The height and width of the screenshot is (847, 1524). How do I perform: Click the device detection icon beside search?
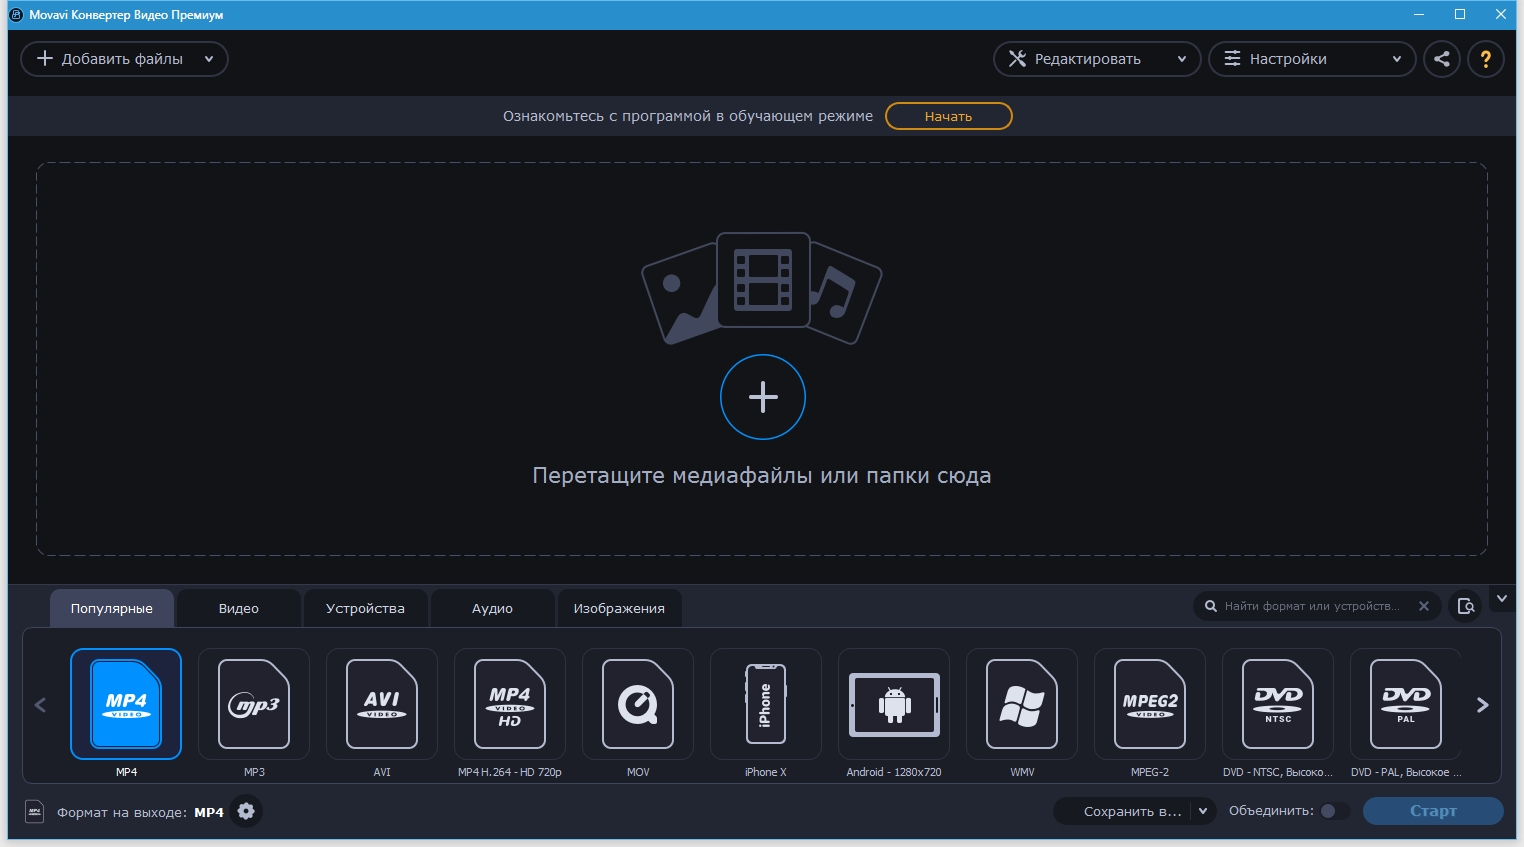click(1465, 606)
